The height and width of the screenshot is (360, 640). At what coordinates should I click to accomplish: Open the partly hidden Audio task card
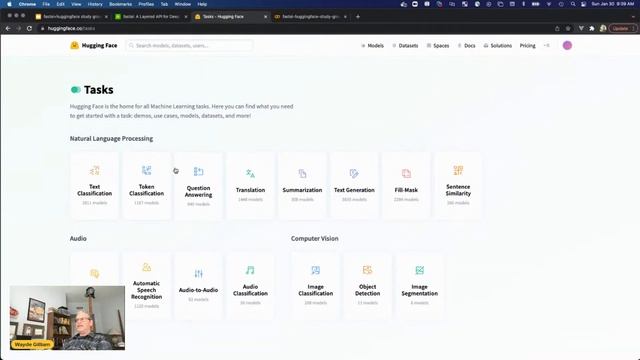pyautogui.click(x=94, y=269)
